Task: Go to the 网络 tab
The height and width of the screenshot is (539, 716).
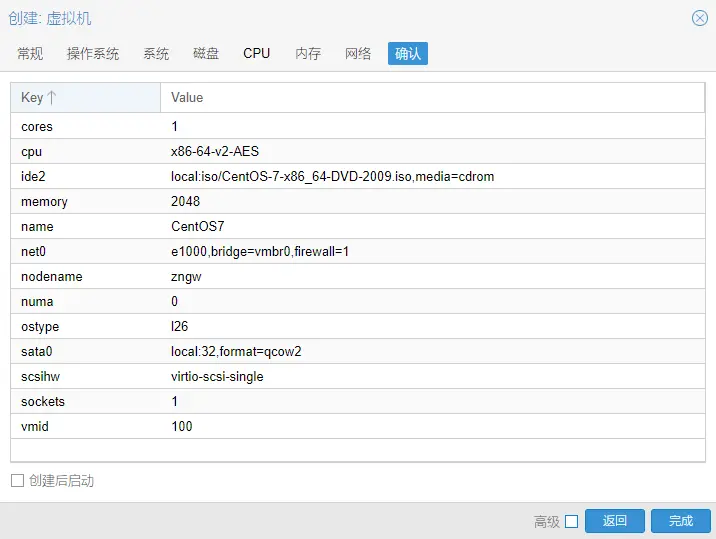Action: coord(358,54)
